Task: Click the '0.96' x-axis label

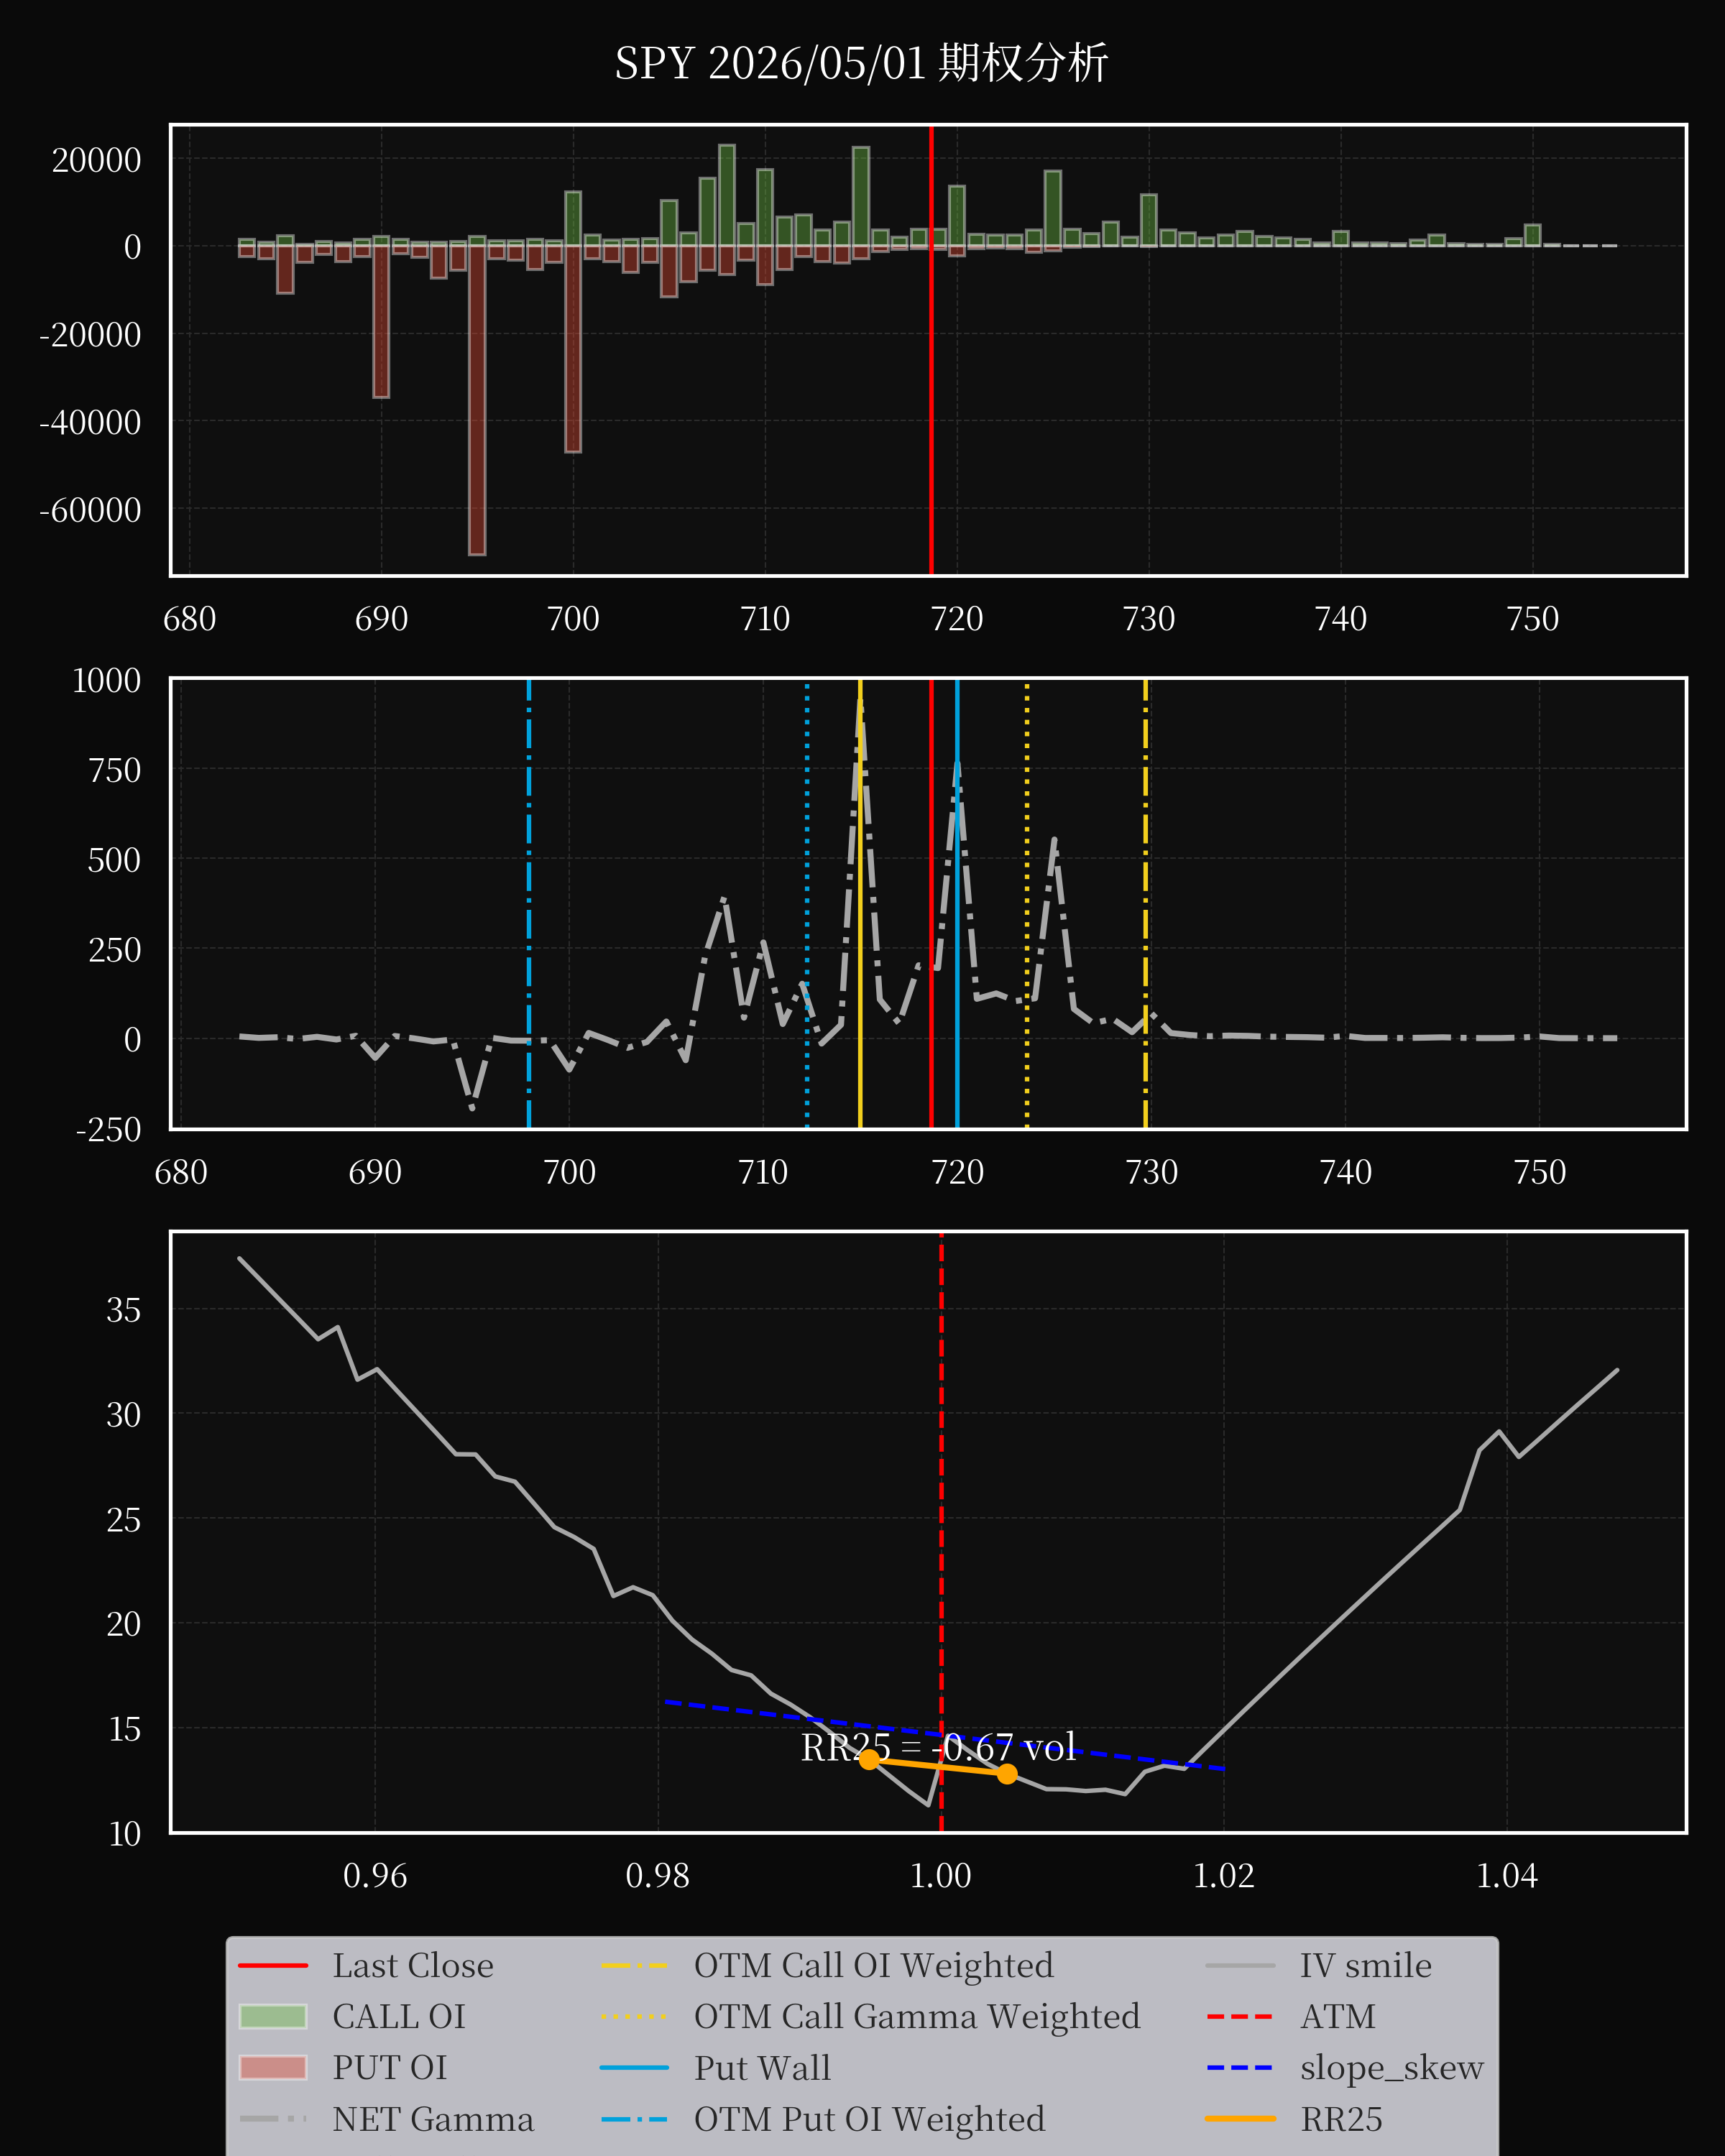Action: point(375,1876)
